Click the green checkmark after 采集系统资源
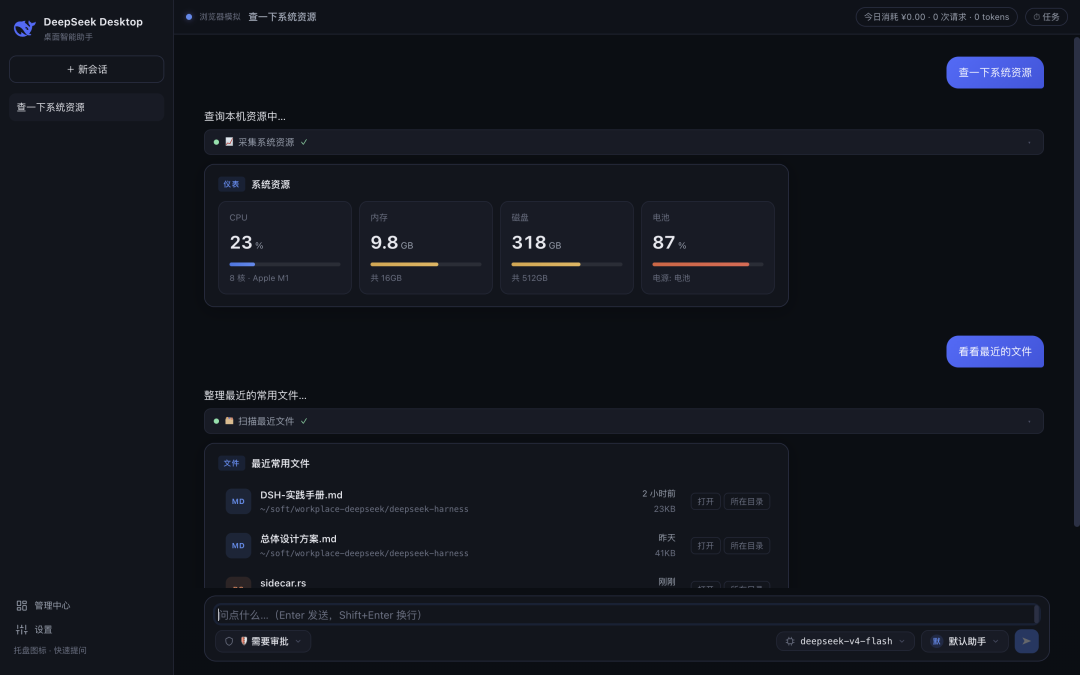This screenshot has width=1080, height=675. coord(304,142)
